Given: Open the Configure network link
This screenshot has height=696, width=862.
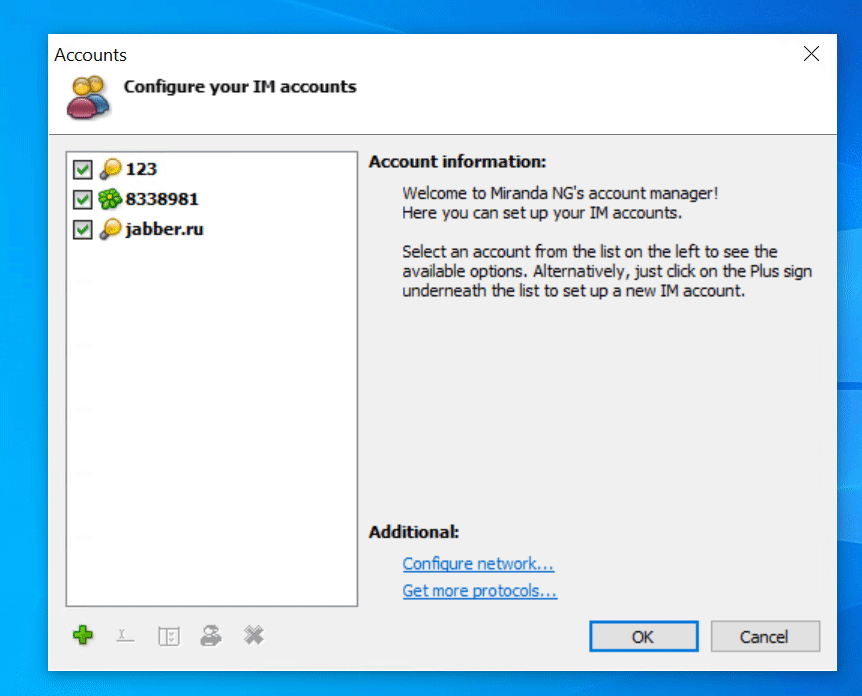Looking at the screenshot, I should [478, 564].
